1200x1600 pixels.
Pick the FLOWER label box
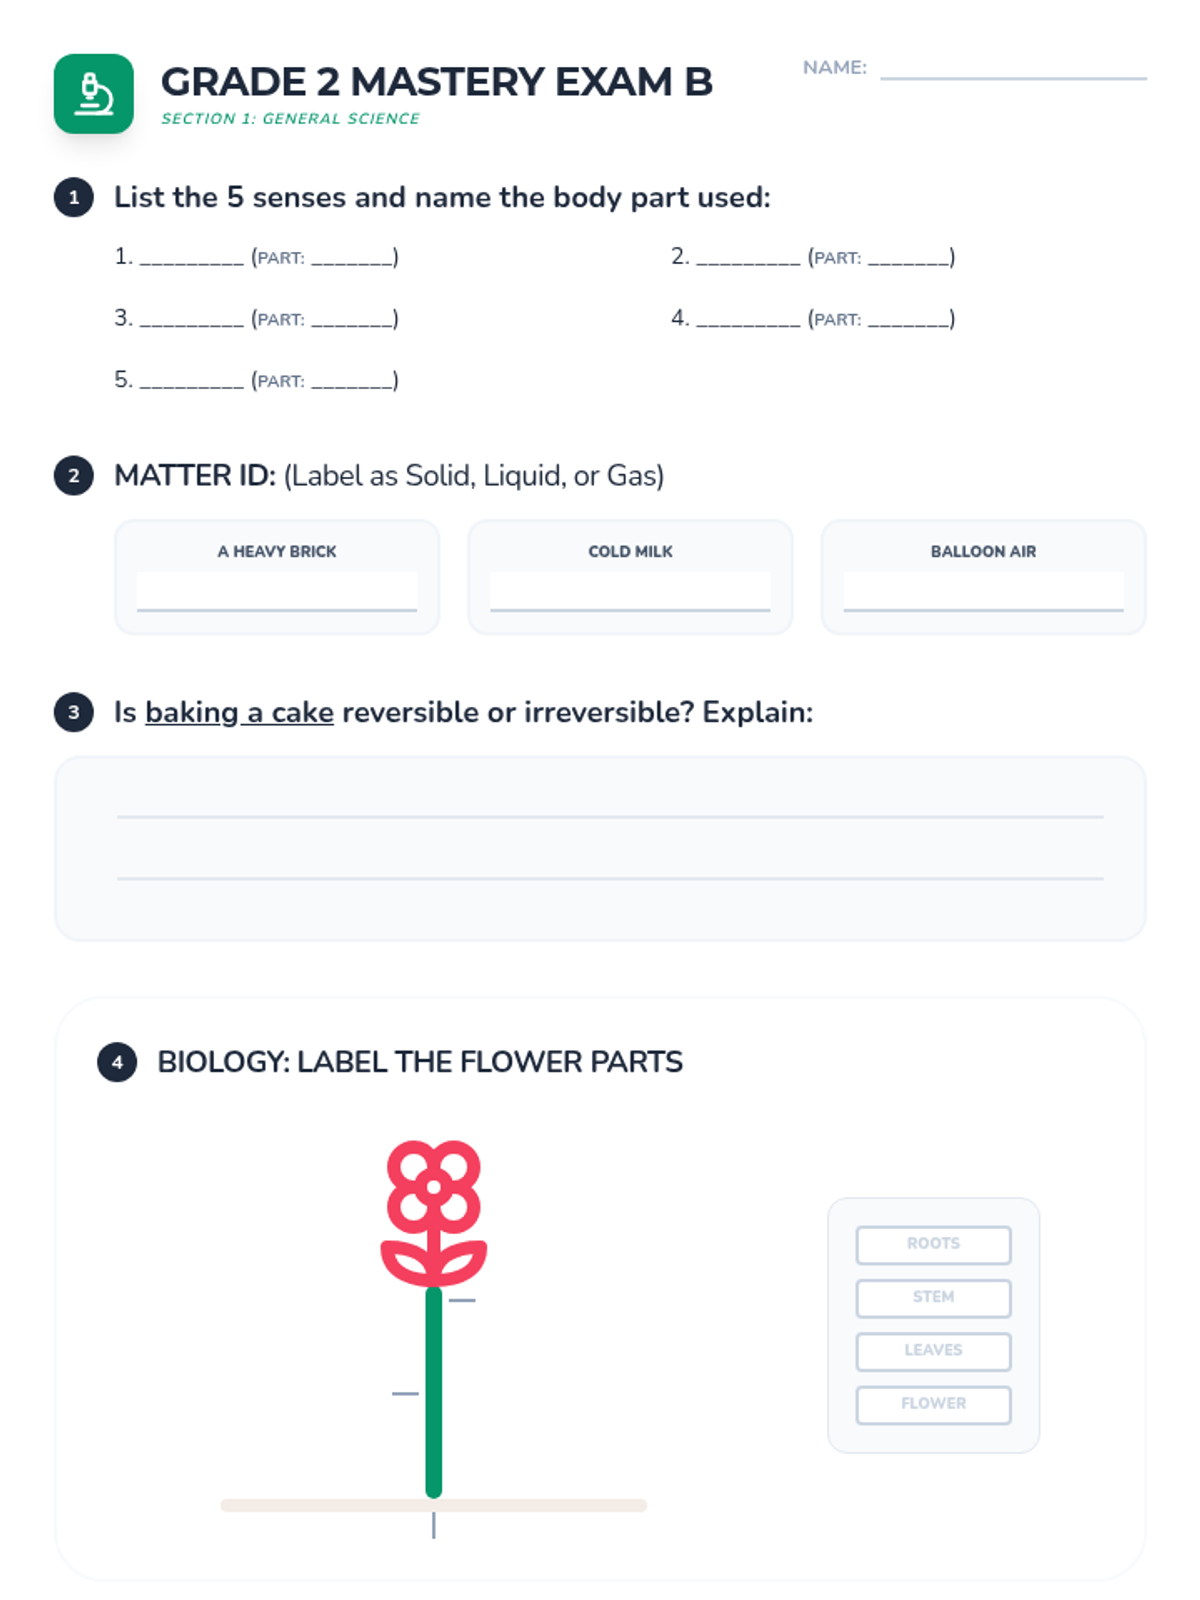(x=933, y=1404)
